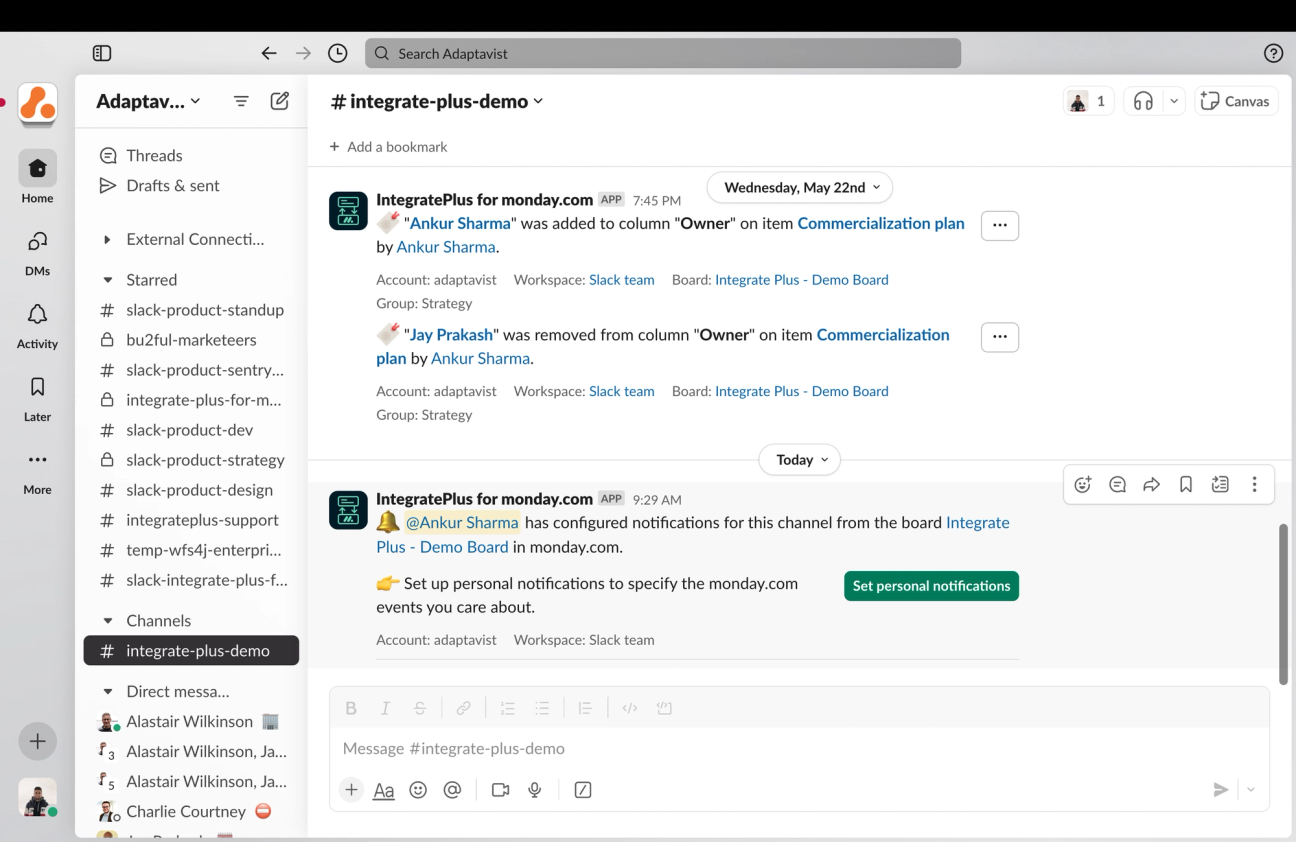This screenshot has width=1296, height=842.
Task: Click the mention @ icon in composer
Action: (452, 790)
